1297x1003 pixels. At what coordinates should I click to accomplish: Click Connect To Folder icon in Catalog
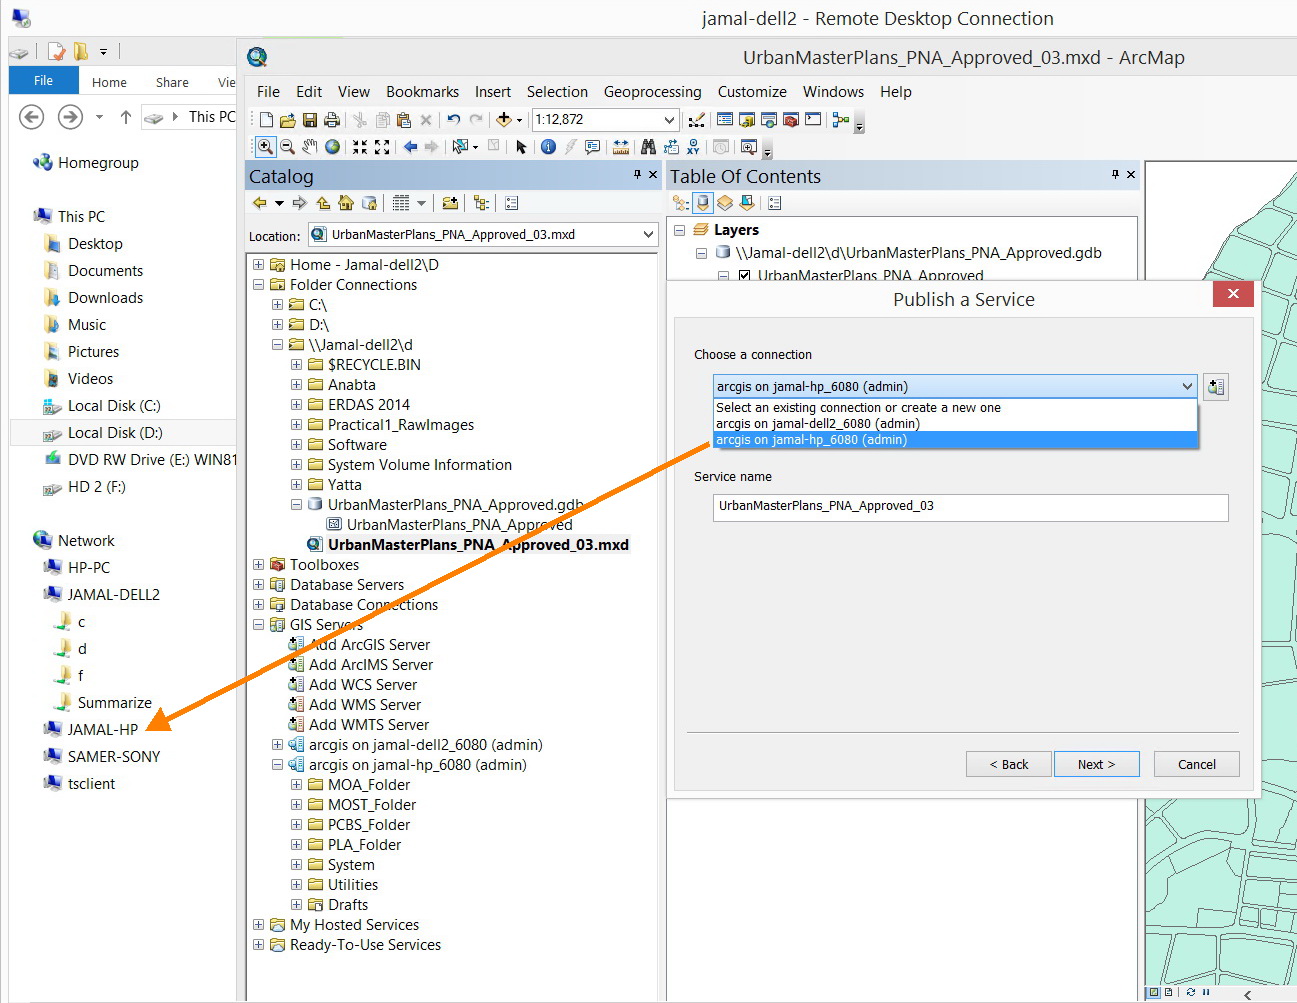tap(450, 203)
